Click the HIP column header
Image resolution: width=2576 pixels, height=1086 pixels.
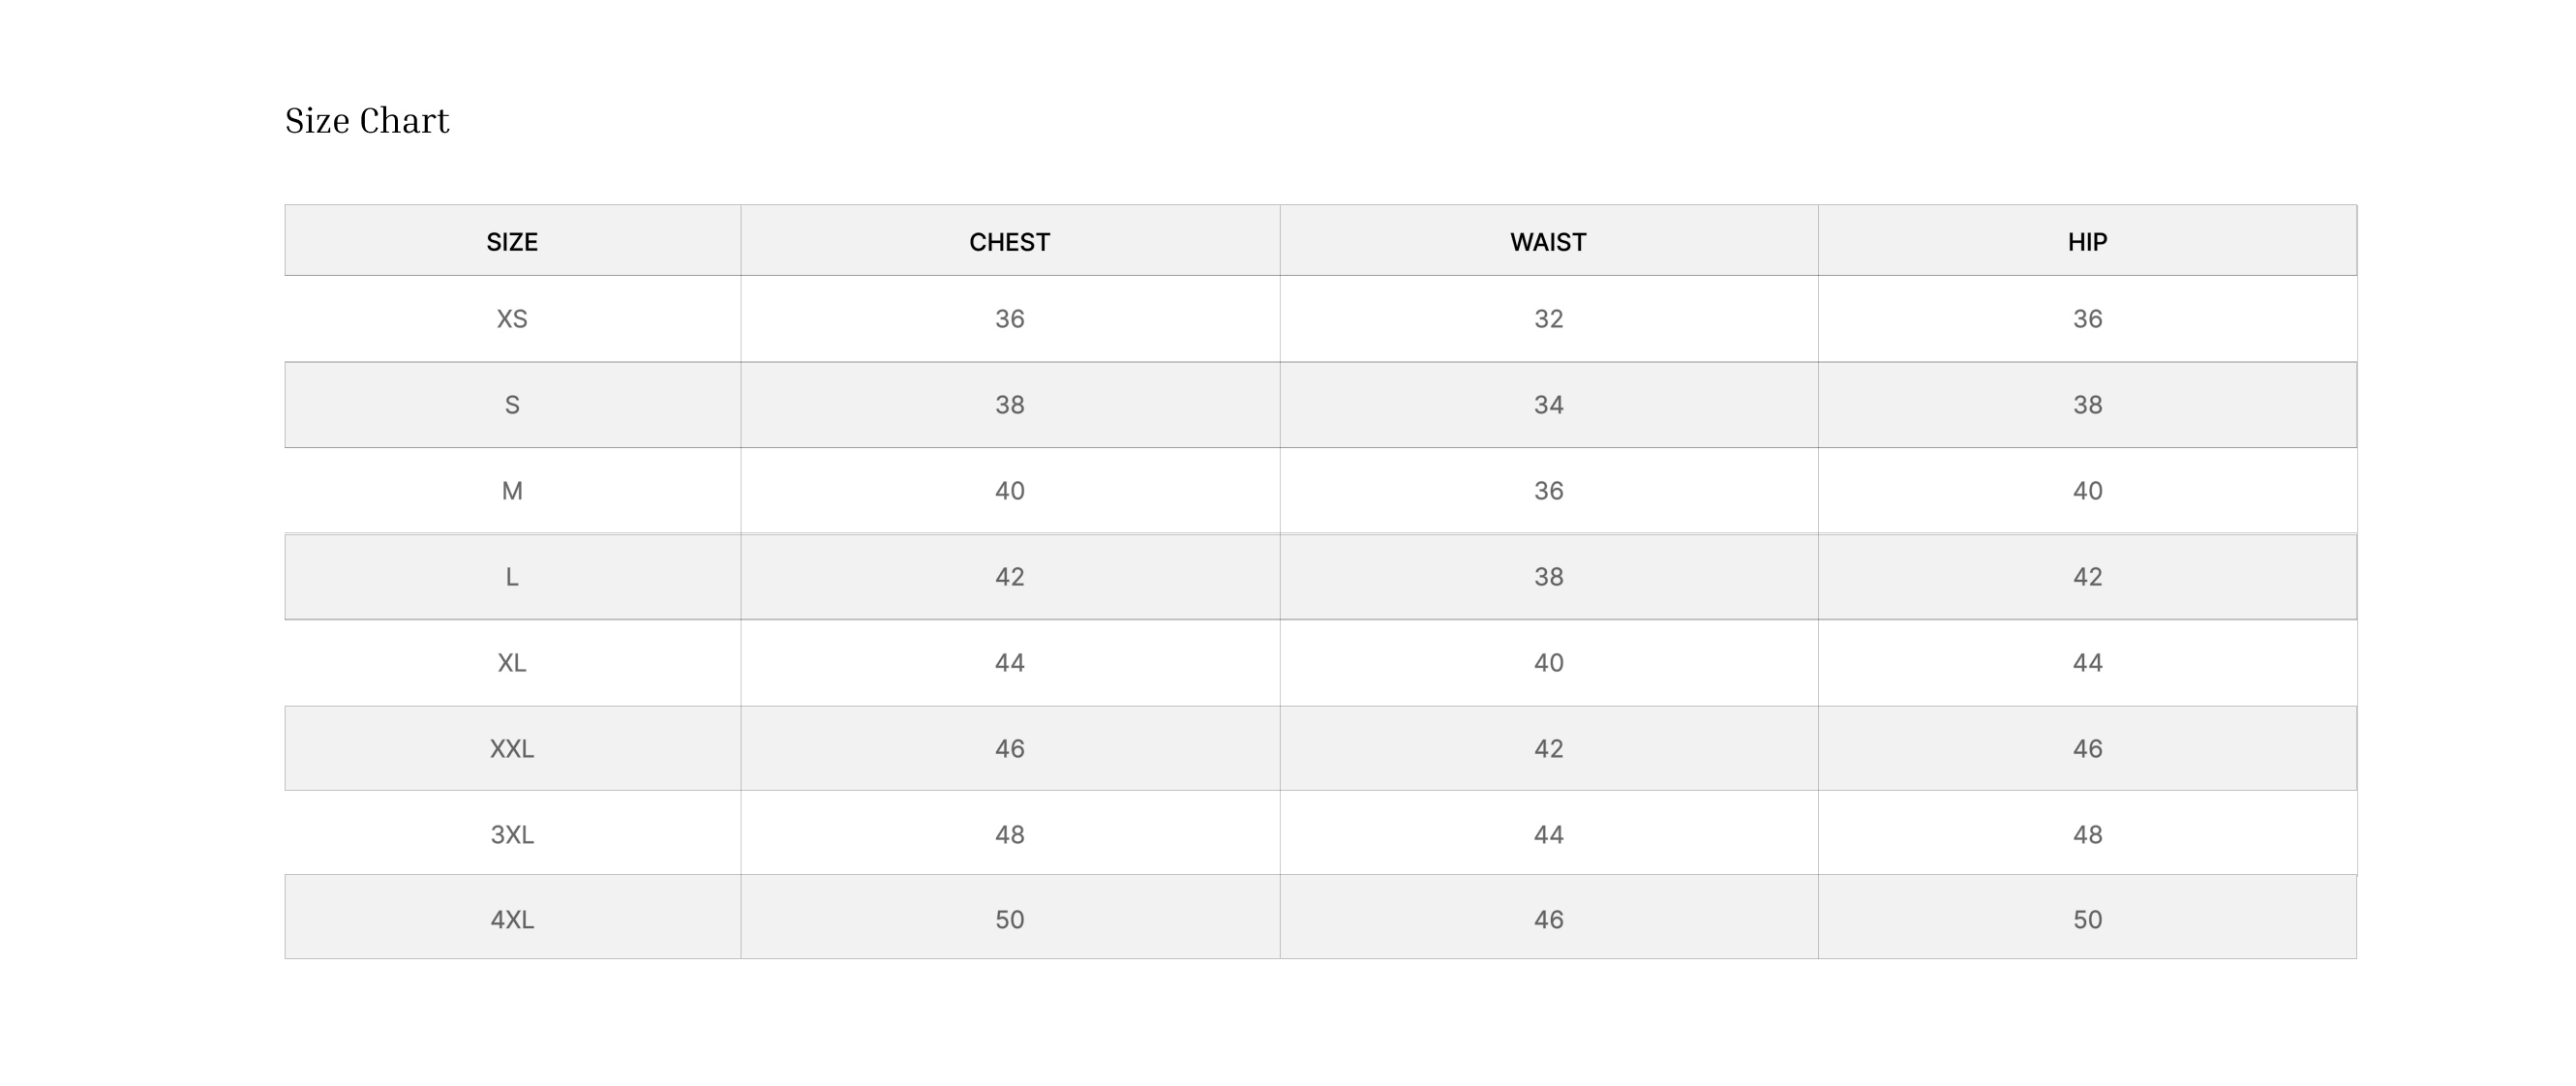click(x=2087, y=242)
